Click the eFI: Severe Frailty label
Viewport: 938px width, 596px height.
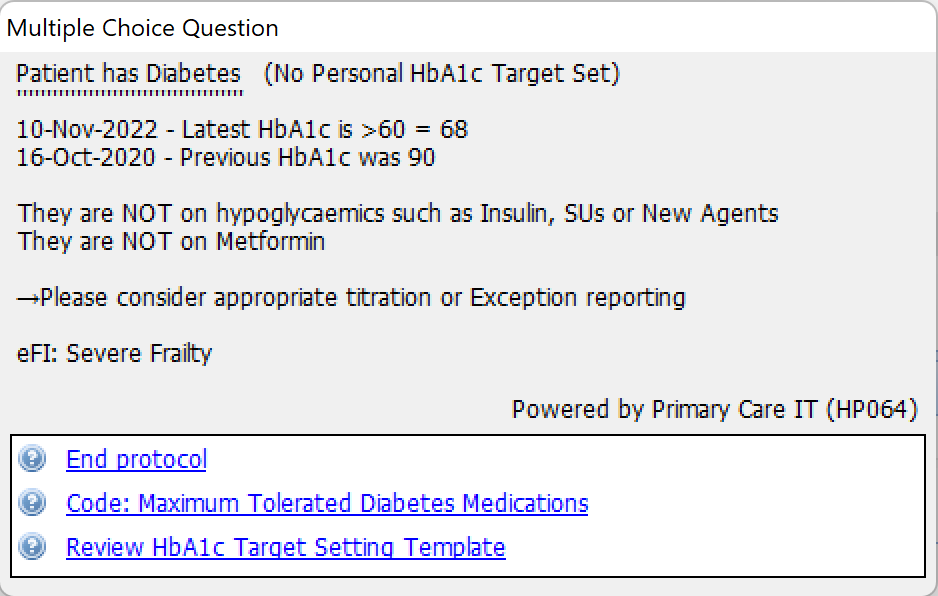point(114,354)
